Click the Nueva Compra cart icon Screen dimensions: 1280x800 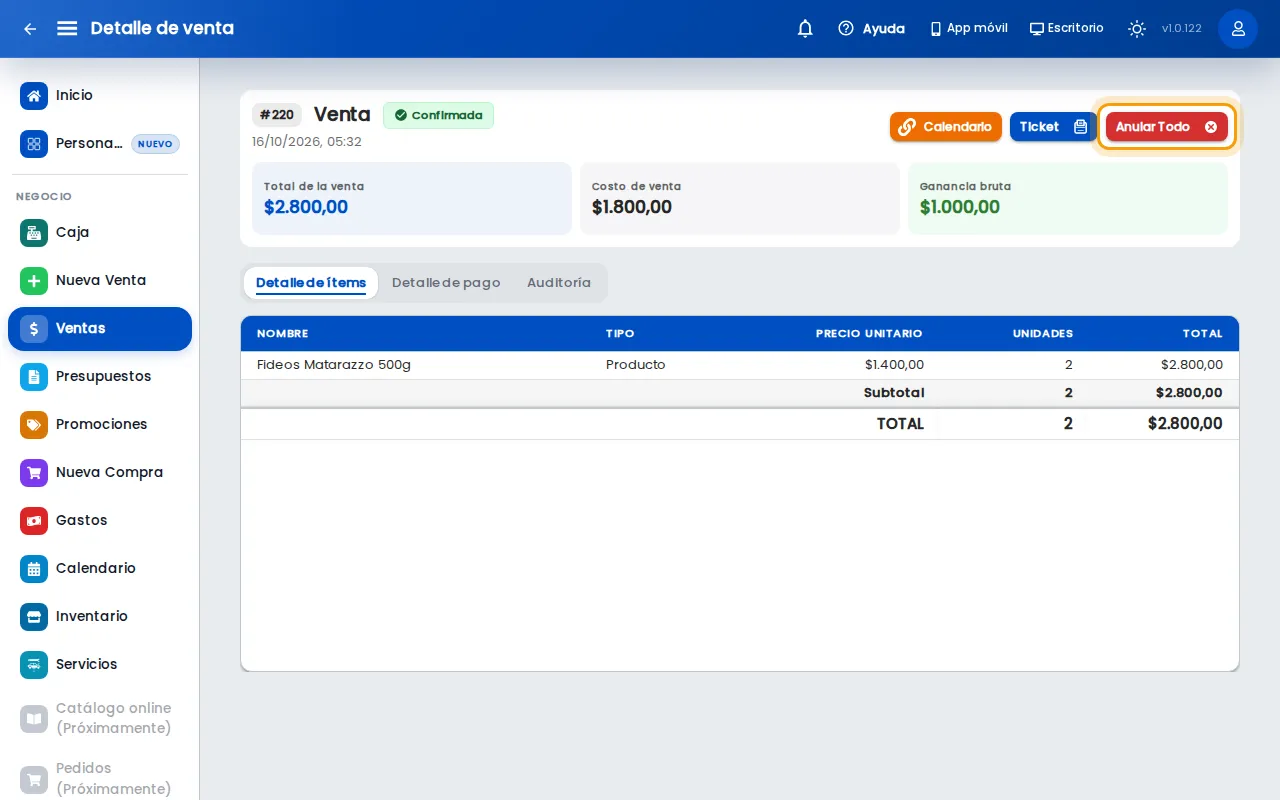[34, 473]
